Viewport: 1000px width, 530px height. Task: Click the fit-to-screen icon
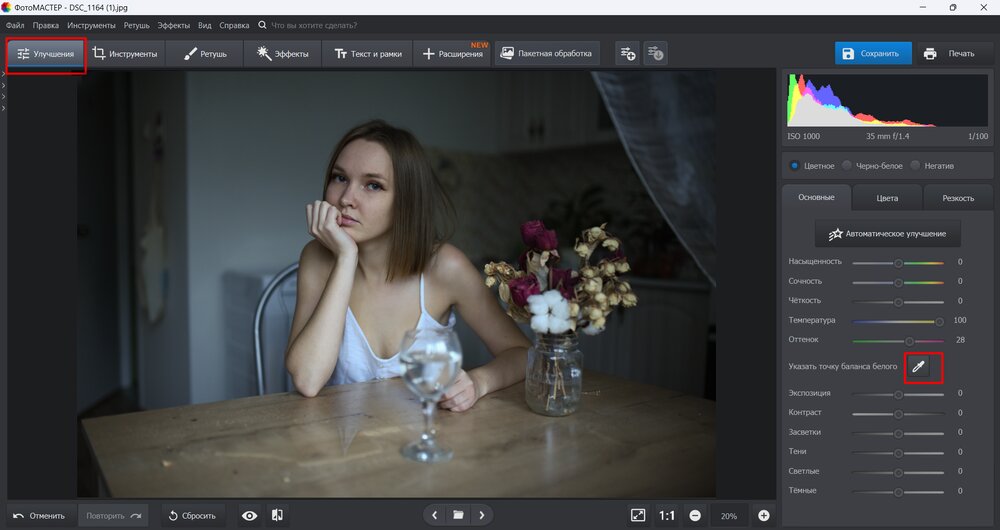click(x=638, y=515)
